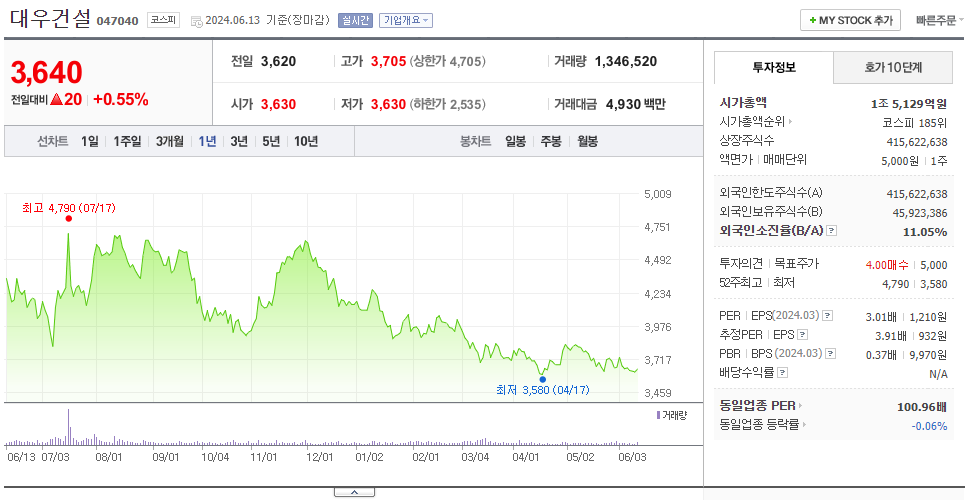This screenshot has height=500, width=968.
Task: Click the 거래대금 value 4,930 백만
Action: [x=636, y=104]
